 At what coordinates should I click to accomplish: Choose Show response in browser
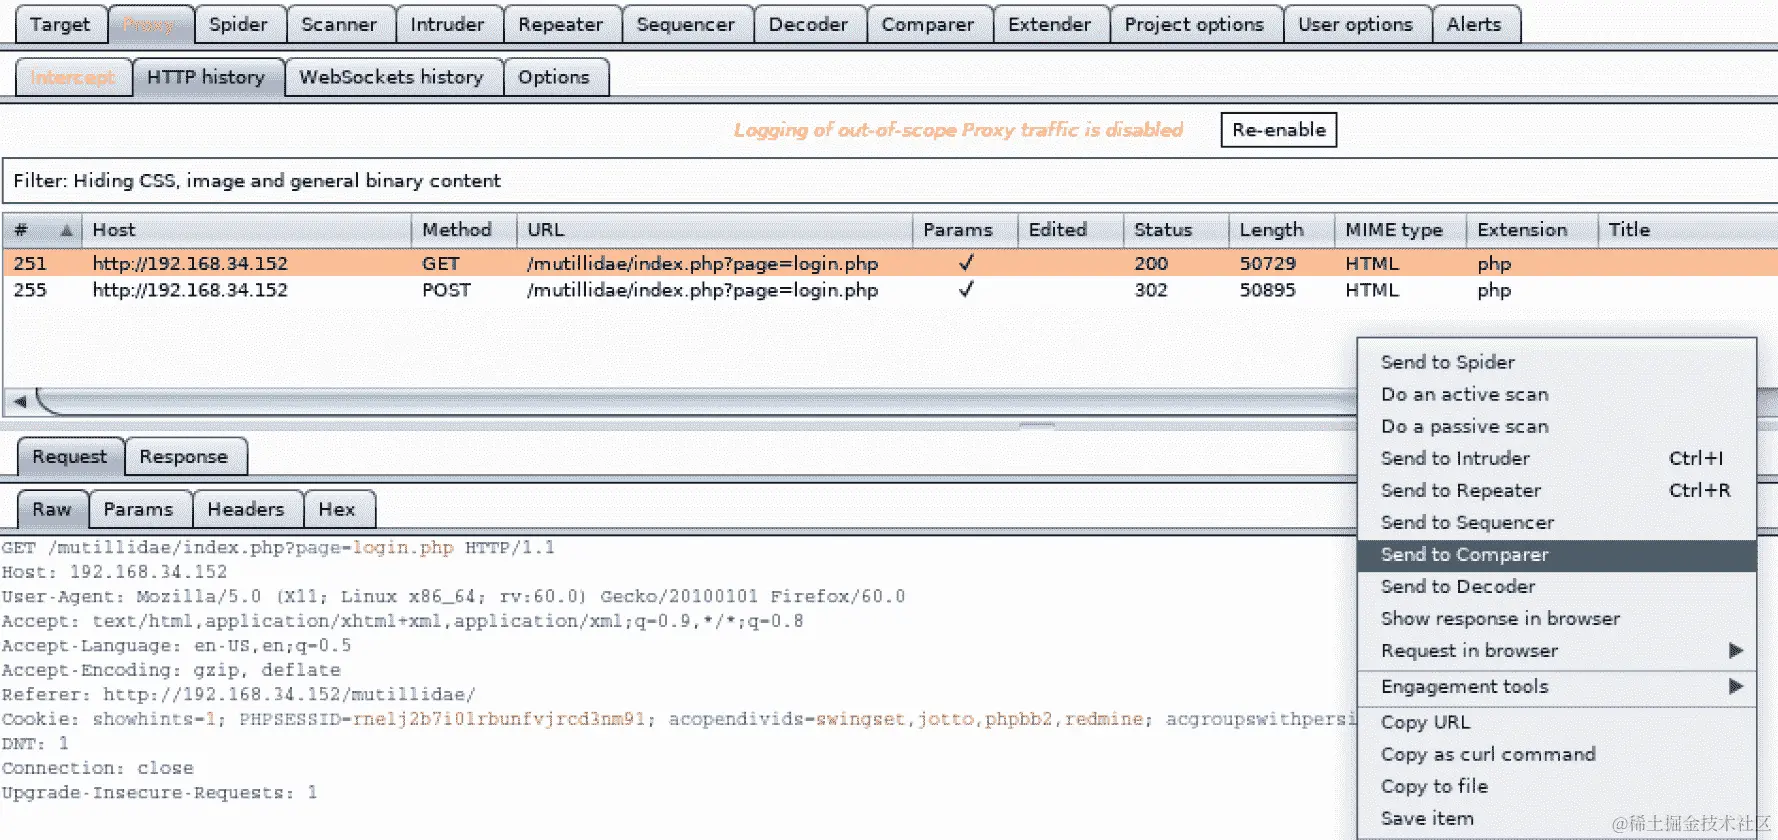(1556, 619)
